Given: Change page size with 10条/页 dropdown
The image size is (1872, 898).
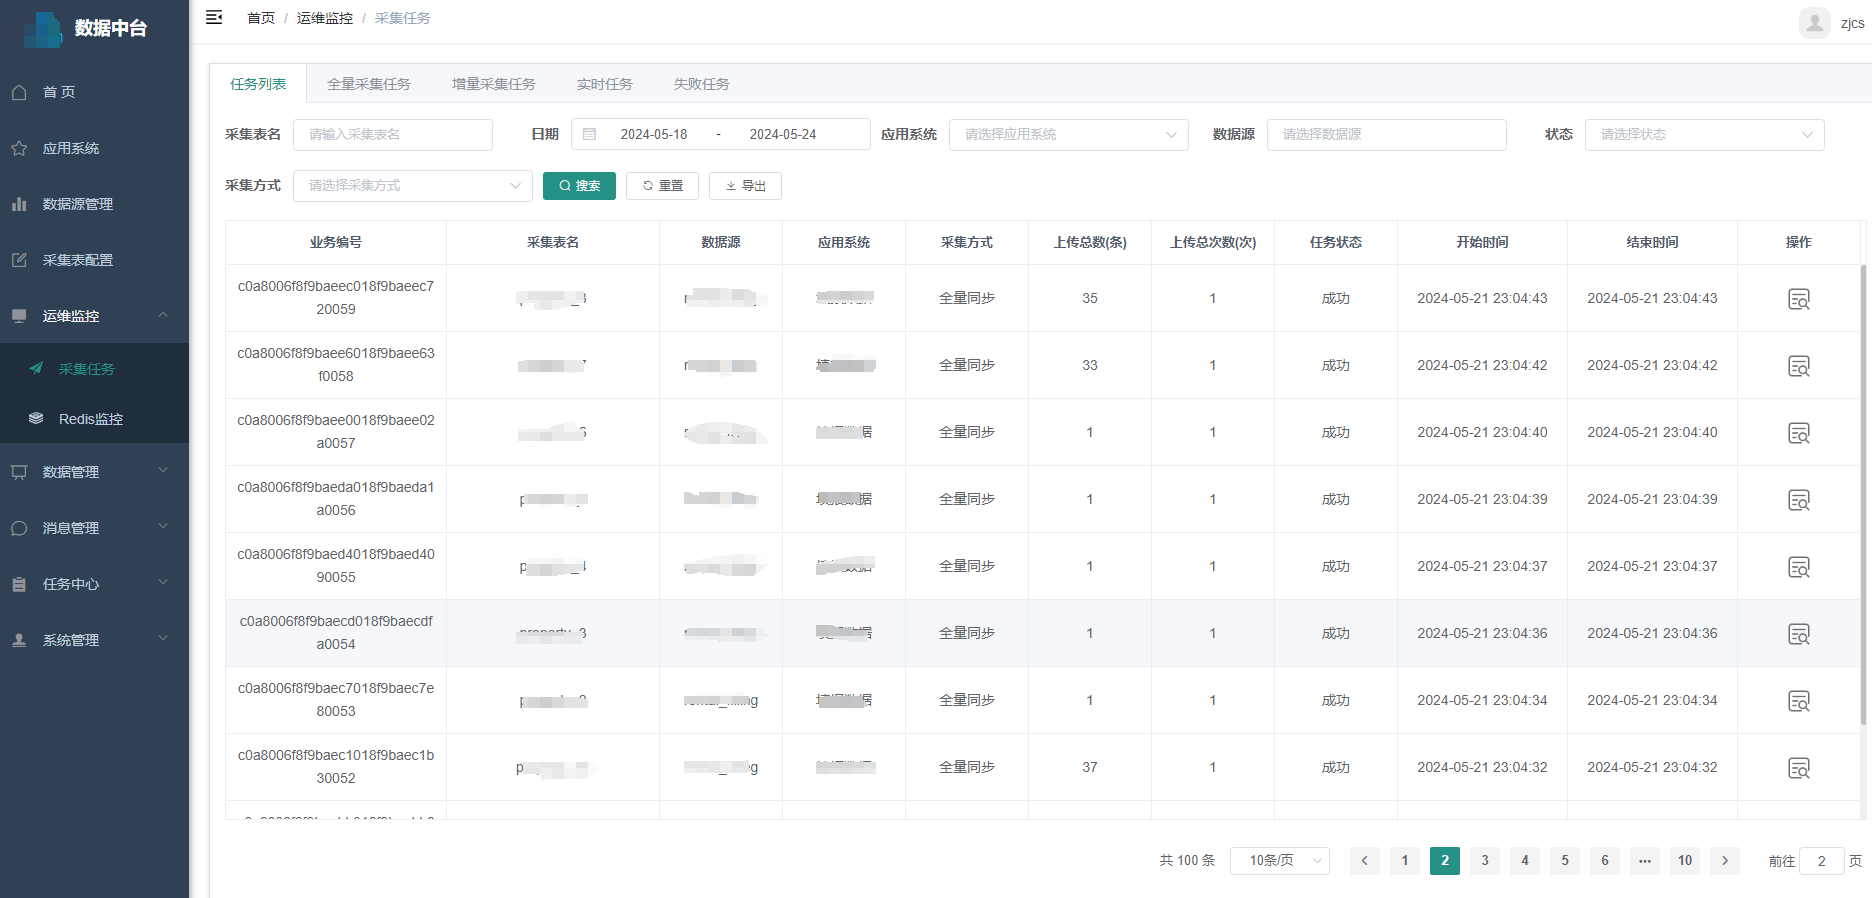Looking at the screenshot, I should 1279,861.
